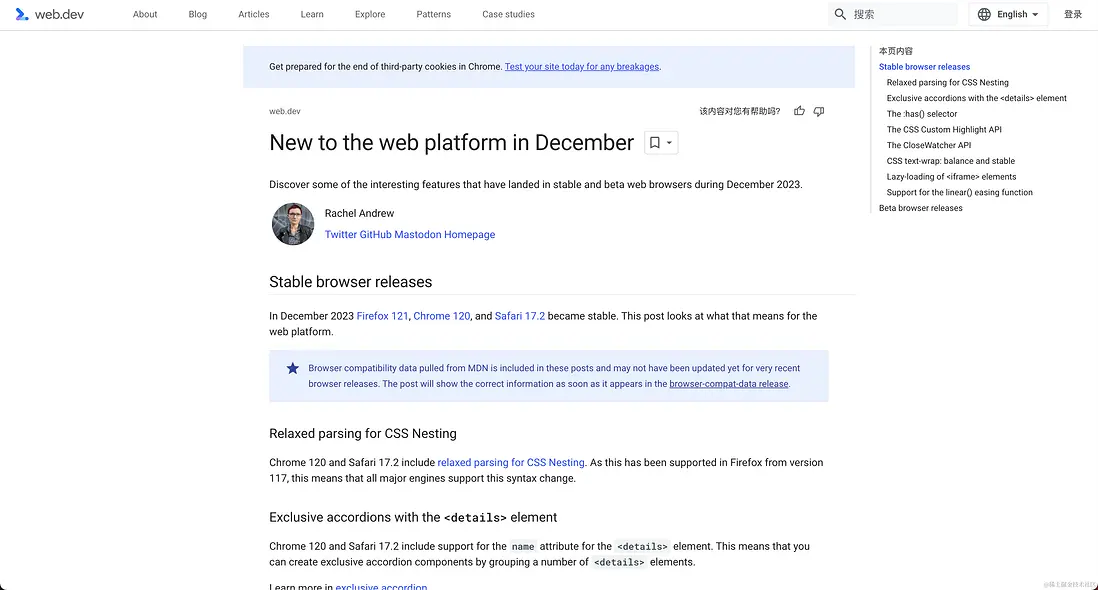
Task: Open the Case studies menu item
Action: pyautogui.click(x=508, y=14)
